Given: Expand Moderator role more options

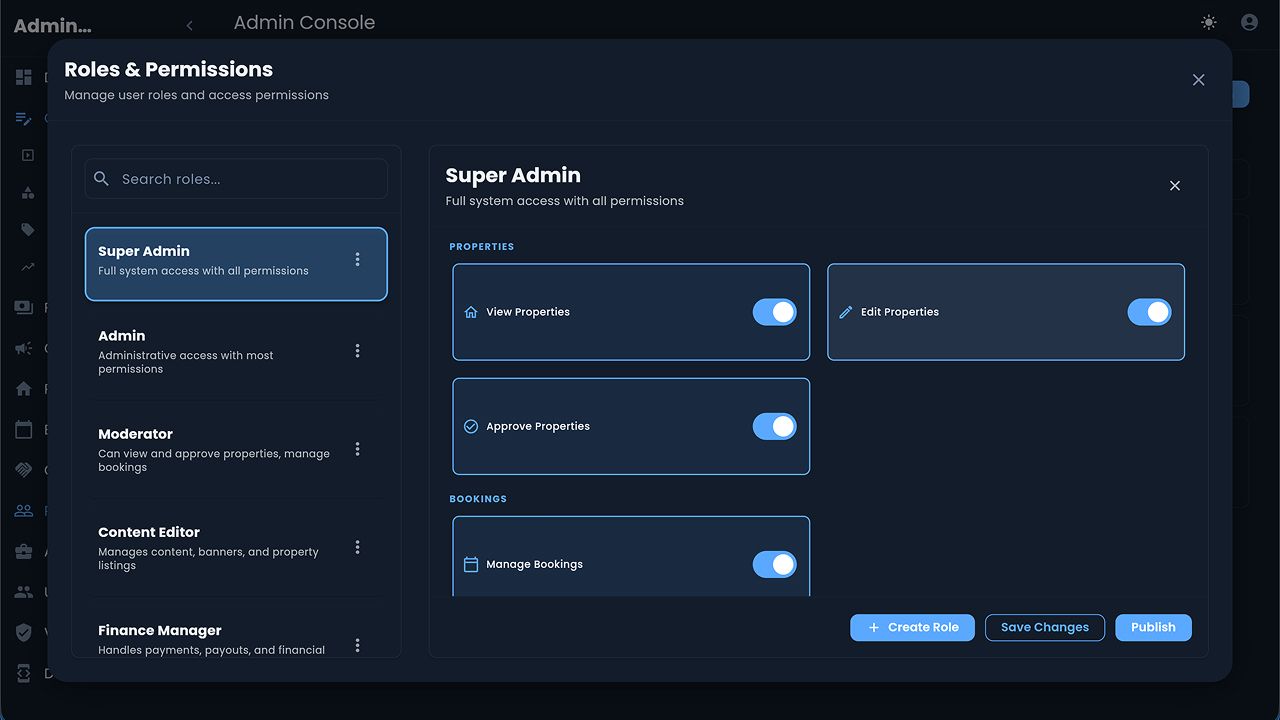Looking at the screenshot, I should 357,449.
